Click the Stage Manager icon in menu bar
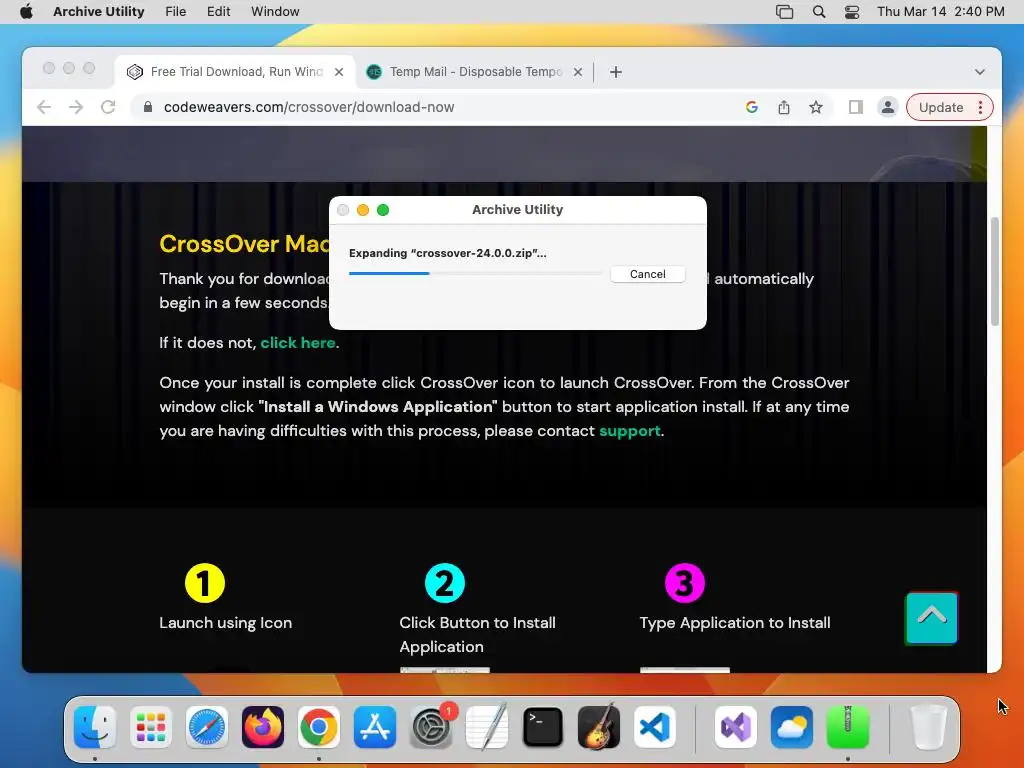 (x=784, y=12)
